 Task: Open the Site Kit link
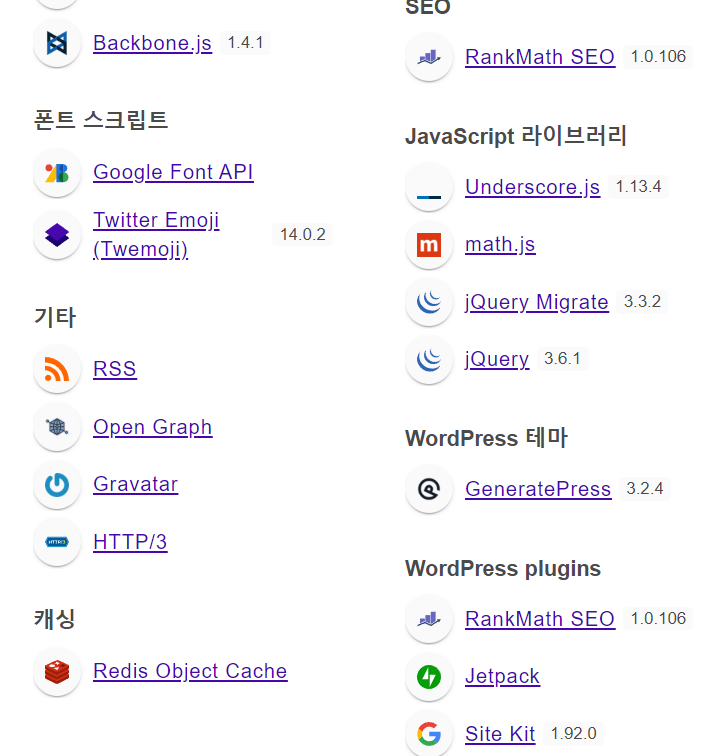[x=500, y=734]
